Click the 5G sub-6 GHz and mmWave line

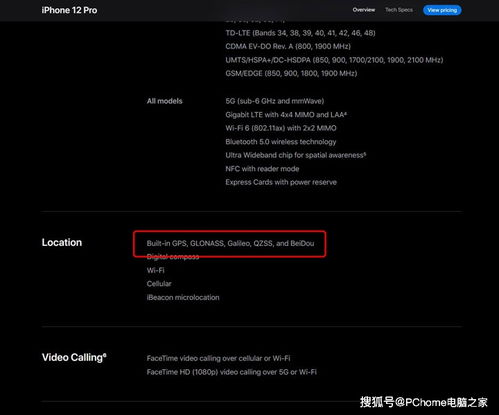click(275, 101)
